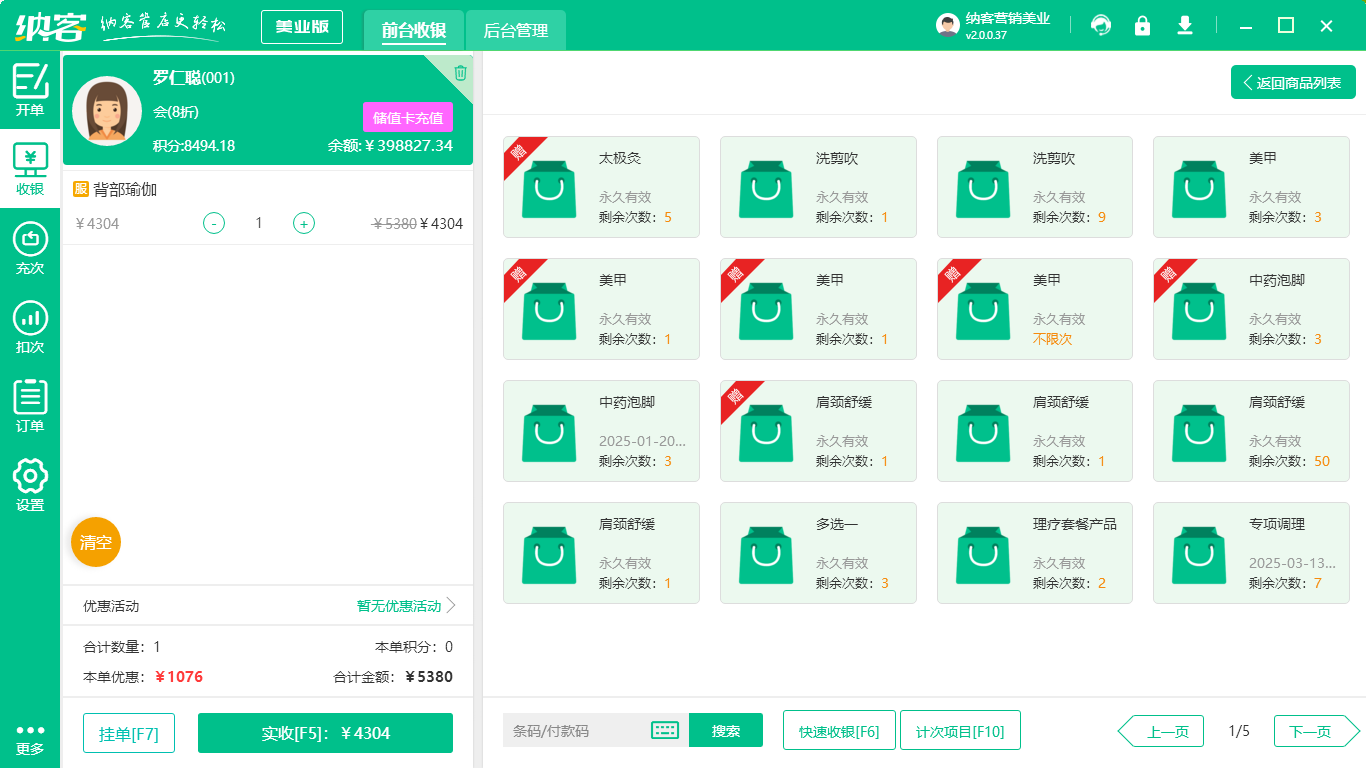Open the 订单 (orders) sidebar icon

pos(29,404)
